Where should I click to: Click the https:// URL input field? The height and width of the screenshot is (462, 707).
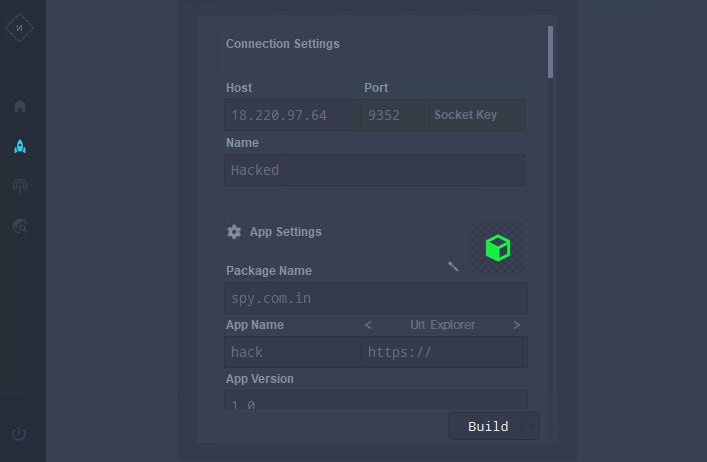point(444,352)
